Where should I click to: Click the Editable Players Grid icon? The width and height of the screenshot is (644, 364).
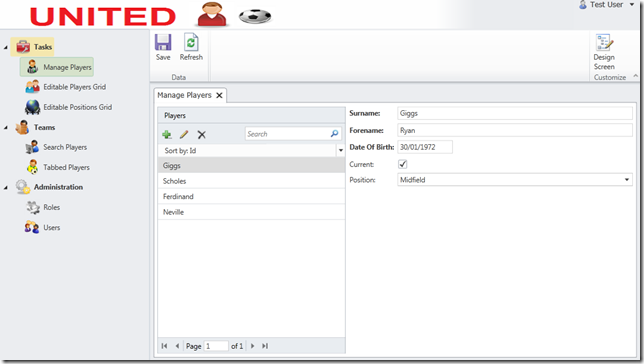coord(32,87)
